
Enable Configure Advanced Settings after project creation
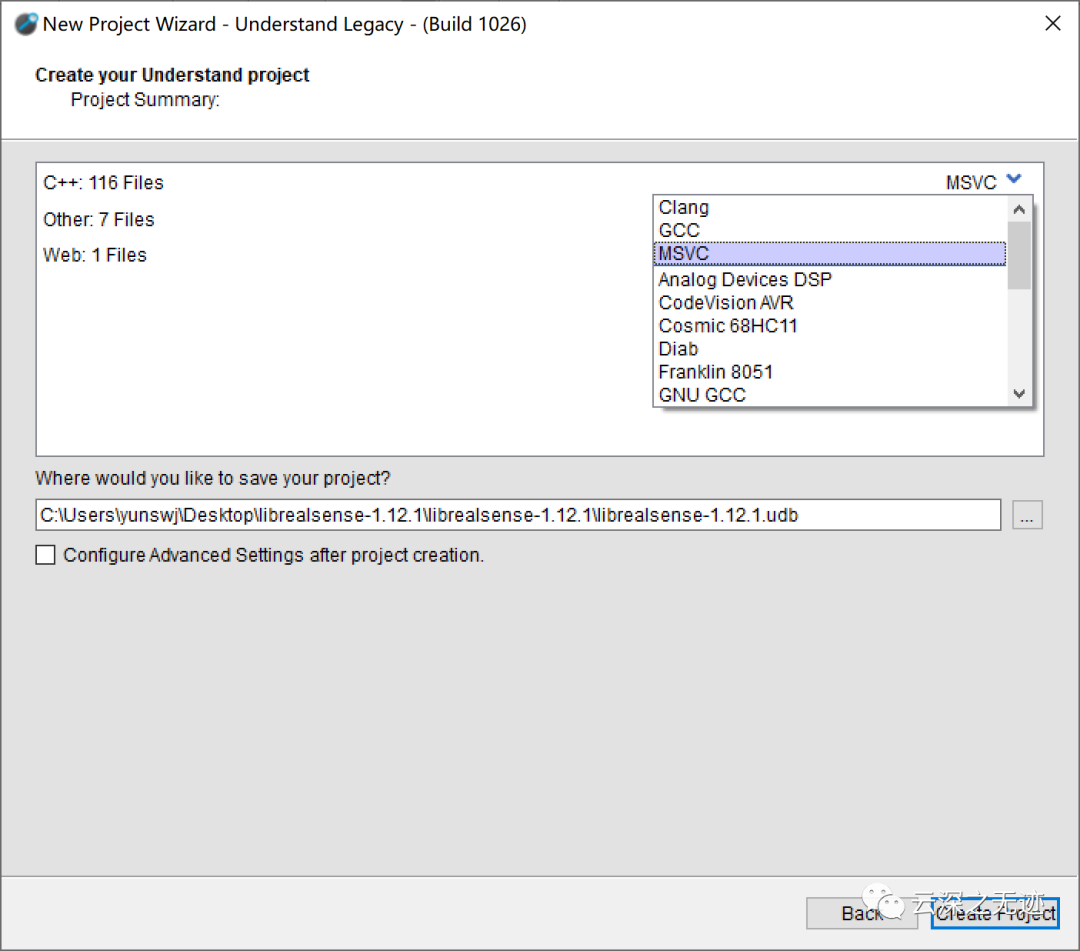(x=46, y=555)
